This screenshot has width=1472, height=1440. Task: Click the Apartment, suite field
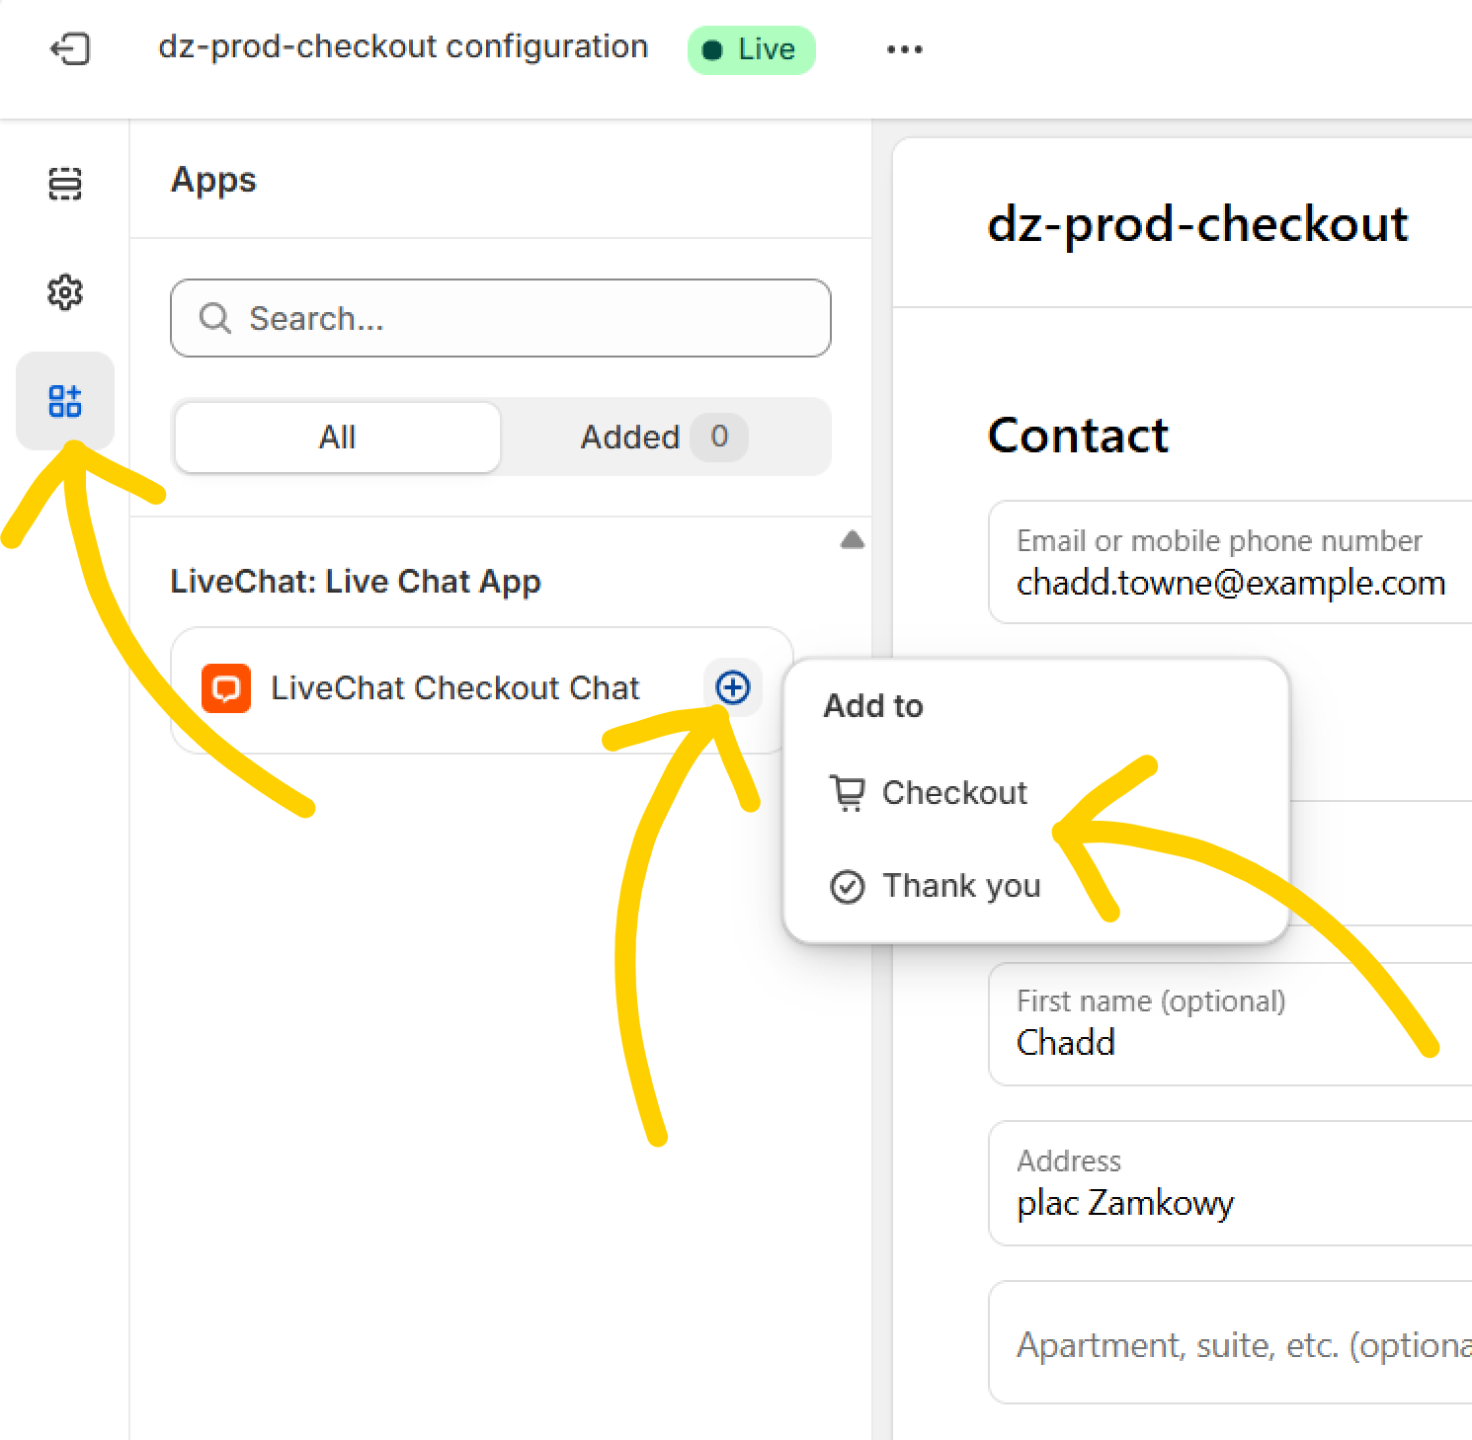pos(1230,1343)
